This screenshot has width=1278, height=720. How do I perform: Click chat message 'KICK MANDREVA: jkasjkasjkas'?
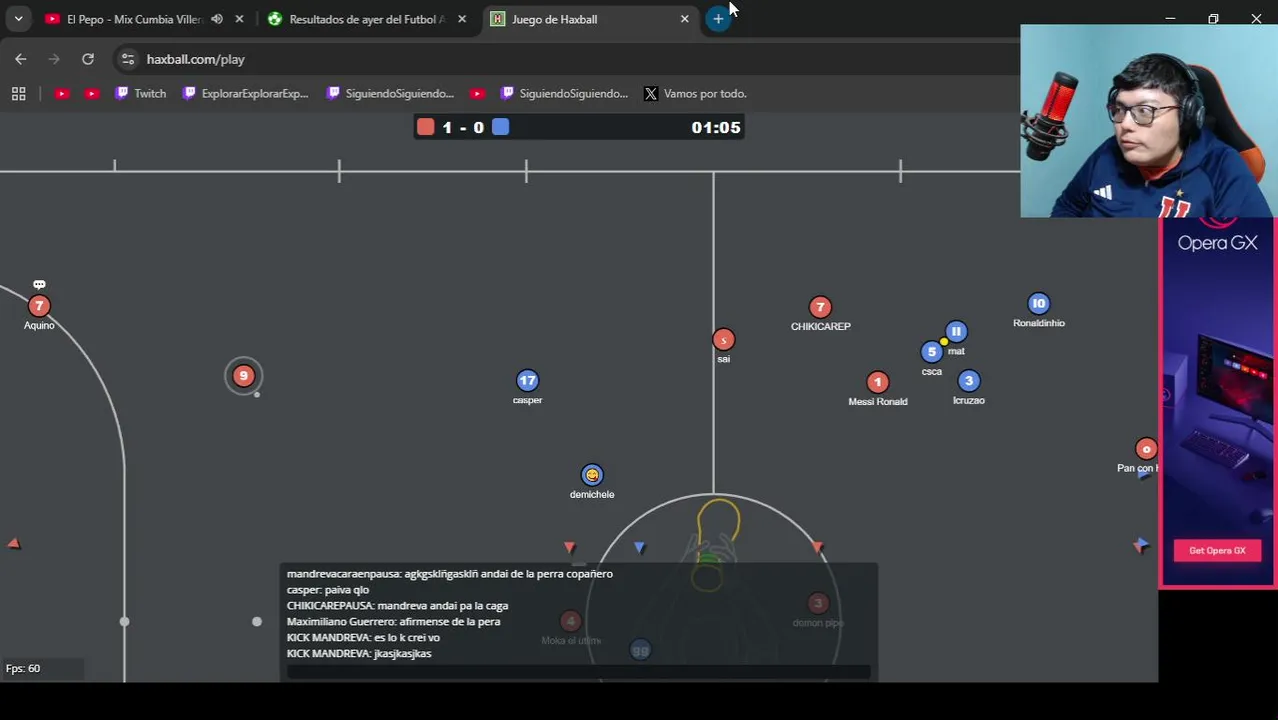tap(359, 654)
